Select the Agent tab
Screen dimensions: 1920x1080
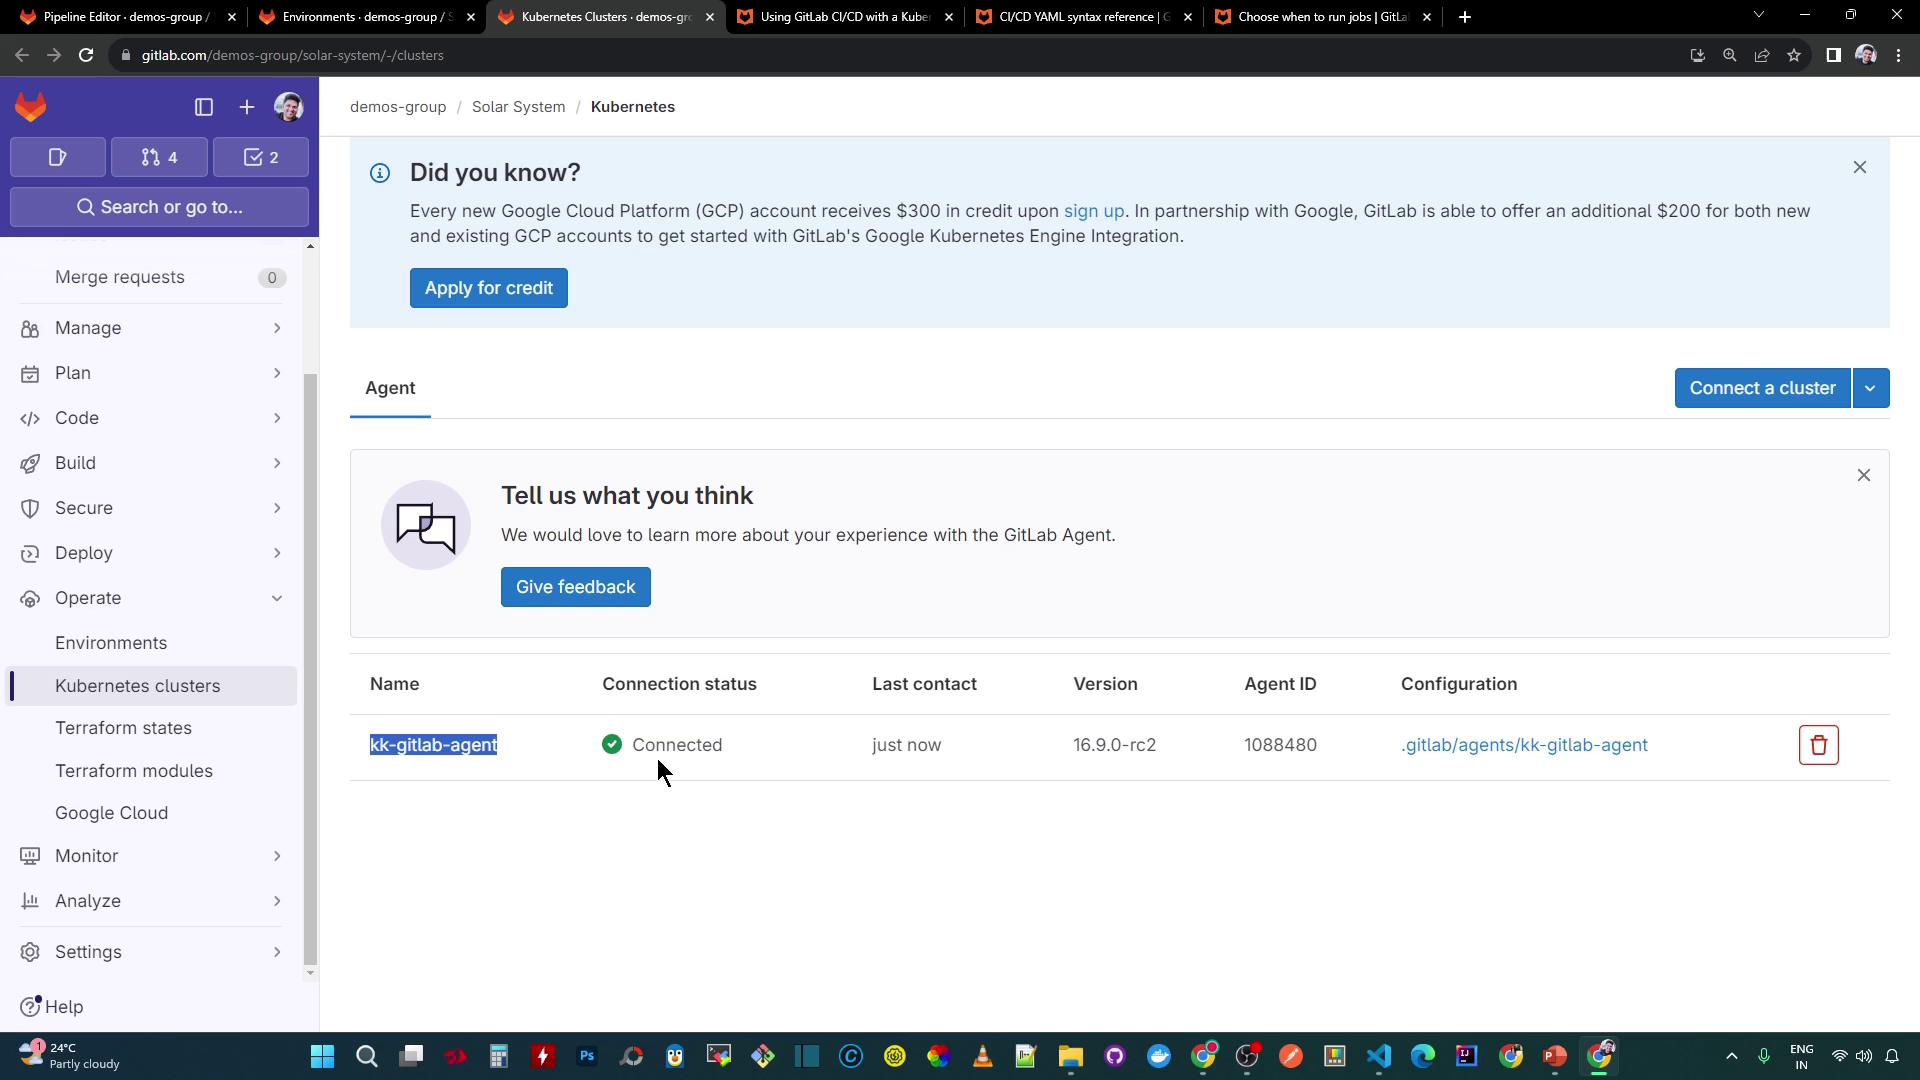390,388
